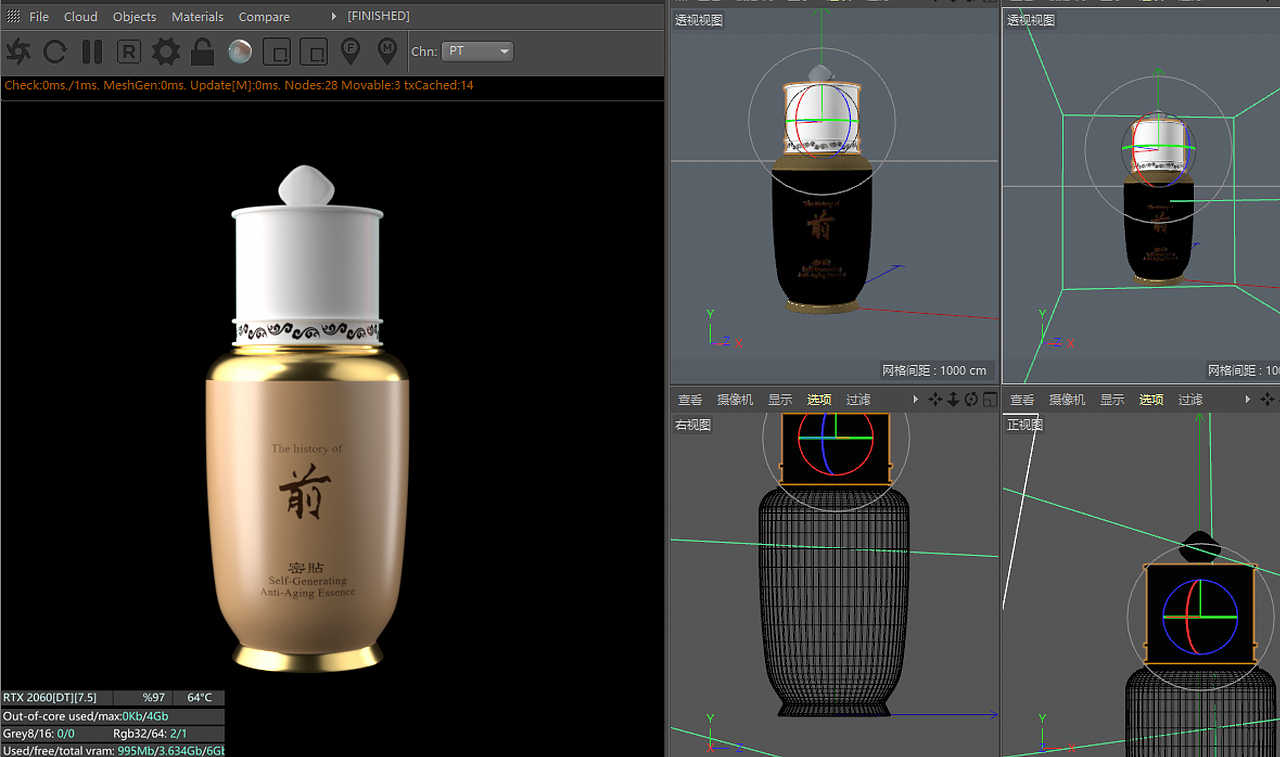Click the rotate view icon of 右视图 viewport
The image size is (1280, 757).
point(971,400)
